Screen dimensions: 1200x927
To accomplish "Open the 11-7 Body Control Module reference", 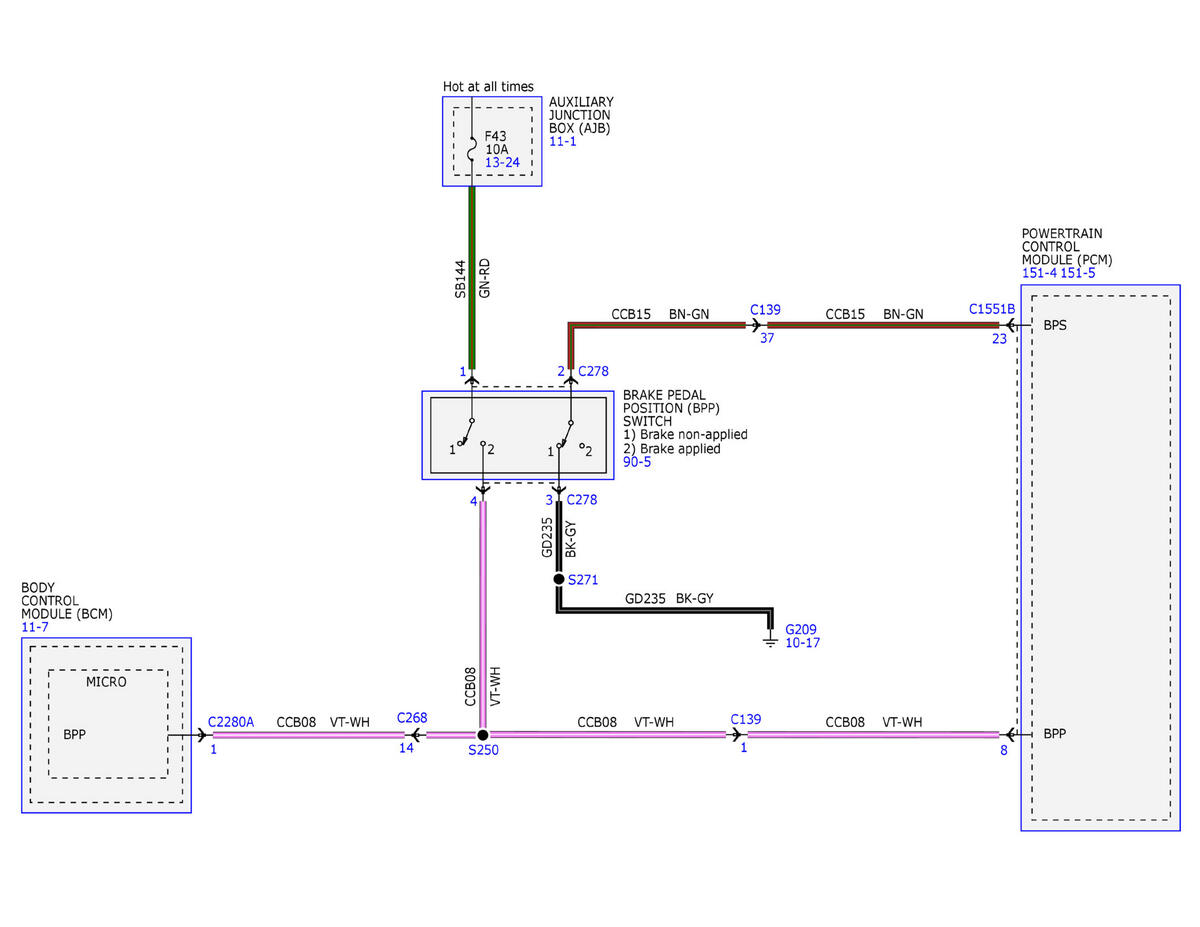I will [x=35, y=627].
